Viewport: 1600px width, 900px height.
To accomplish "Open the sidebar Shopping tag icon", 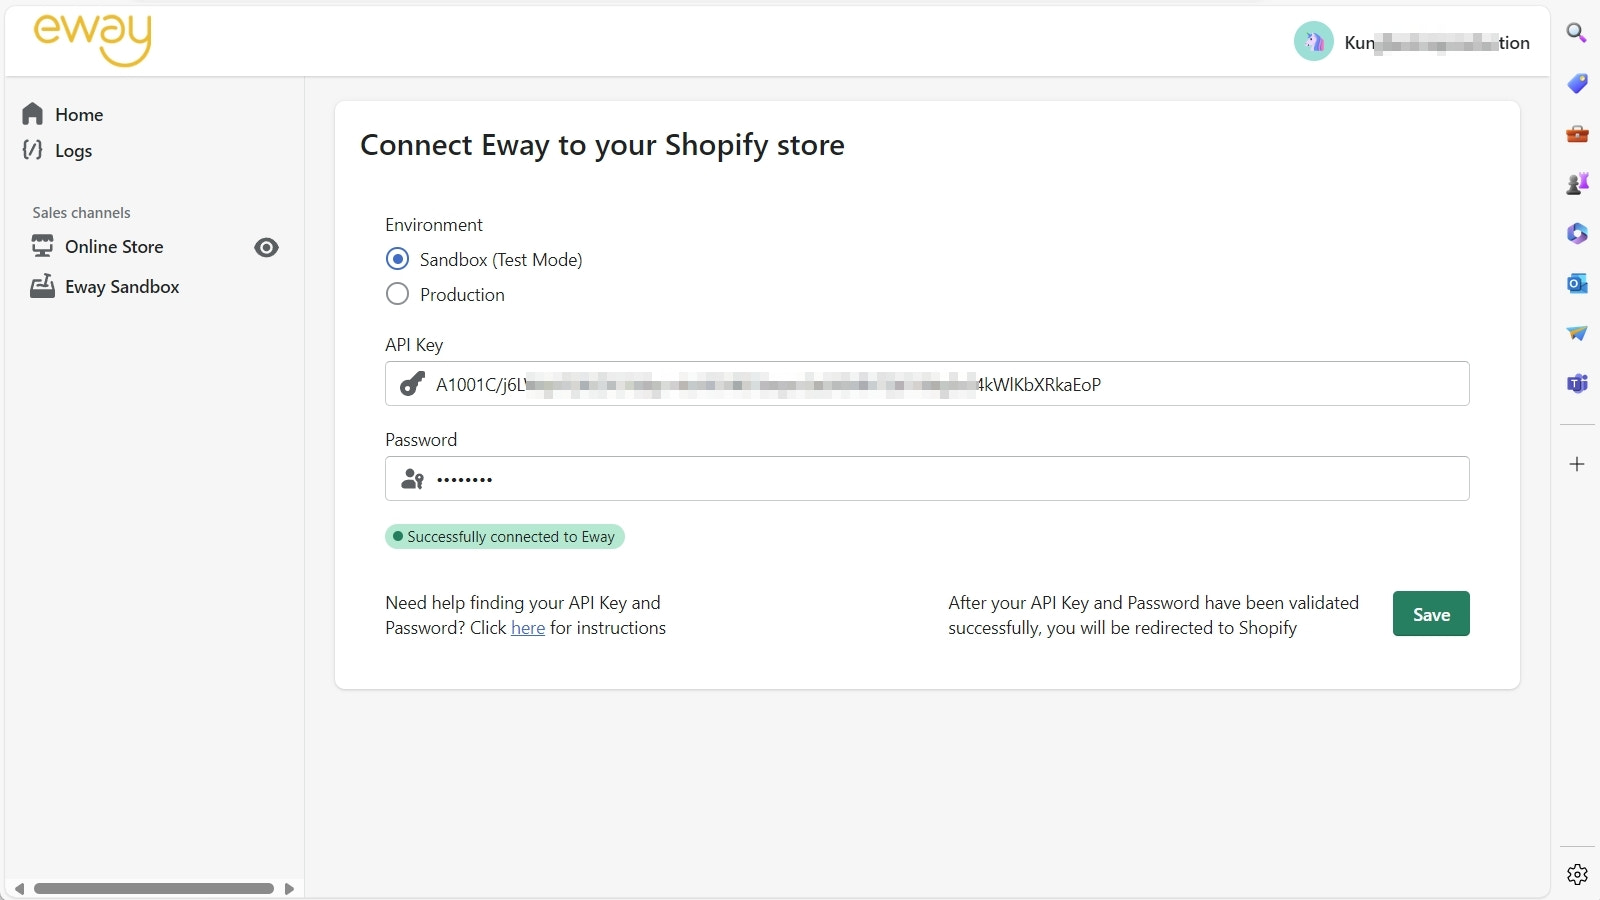I will click(x=1577, y=83).
